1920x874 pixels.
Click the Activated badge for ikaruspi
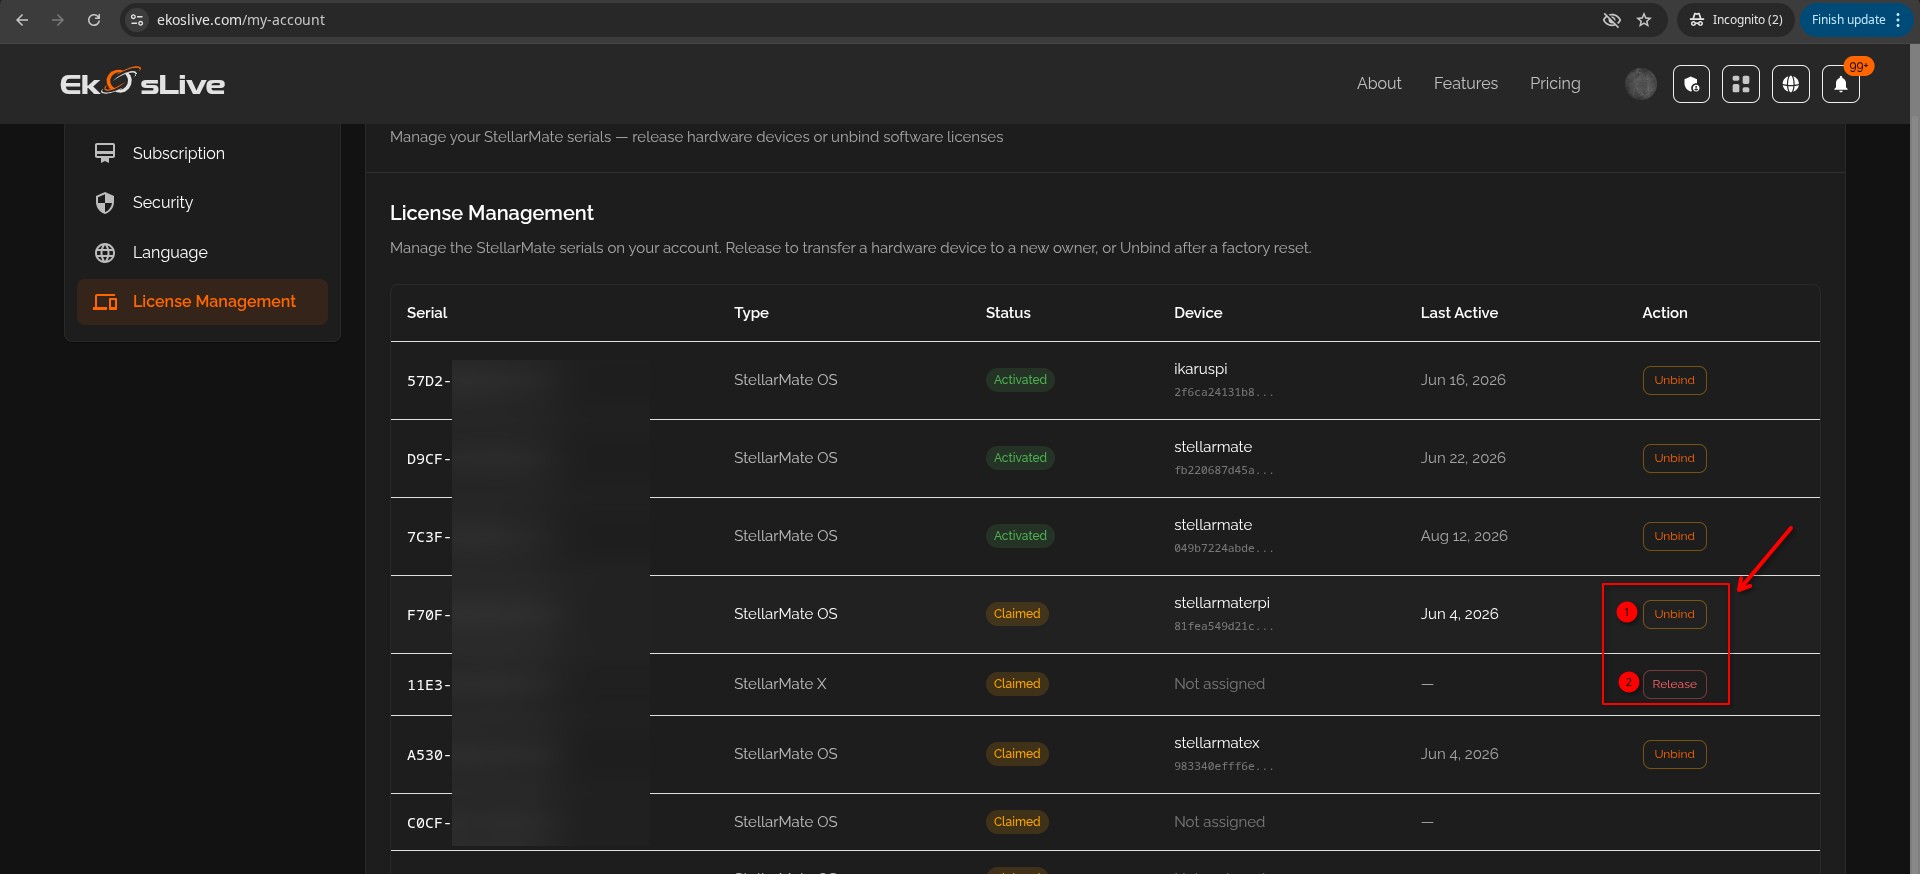click(x=1020, y=380)
